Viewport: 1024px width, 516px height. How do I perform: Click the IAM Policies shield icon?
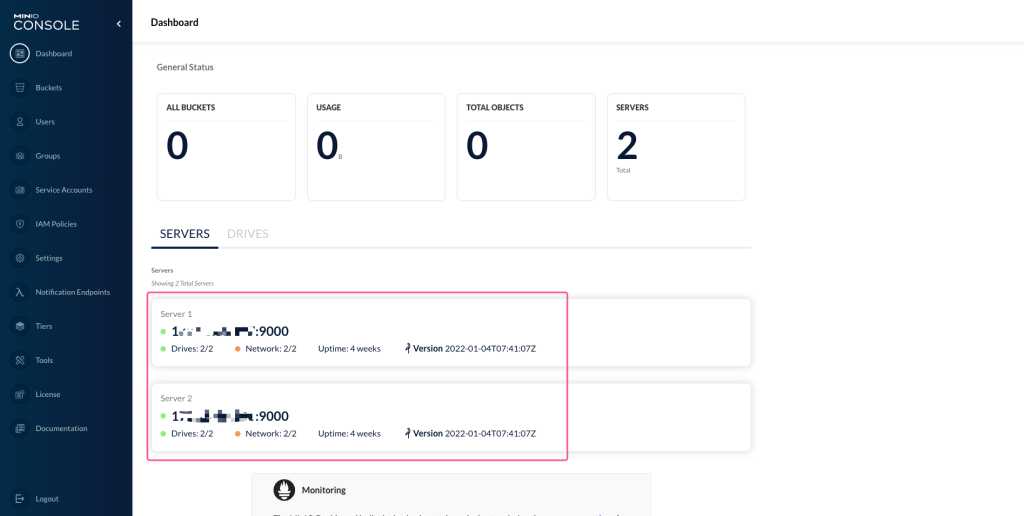[19, 224]
